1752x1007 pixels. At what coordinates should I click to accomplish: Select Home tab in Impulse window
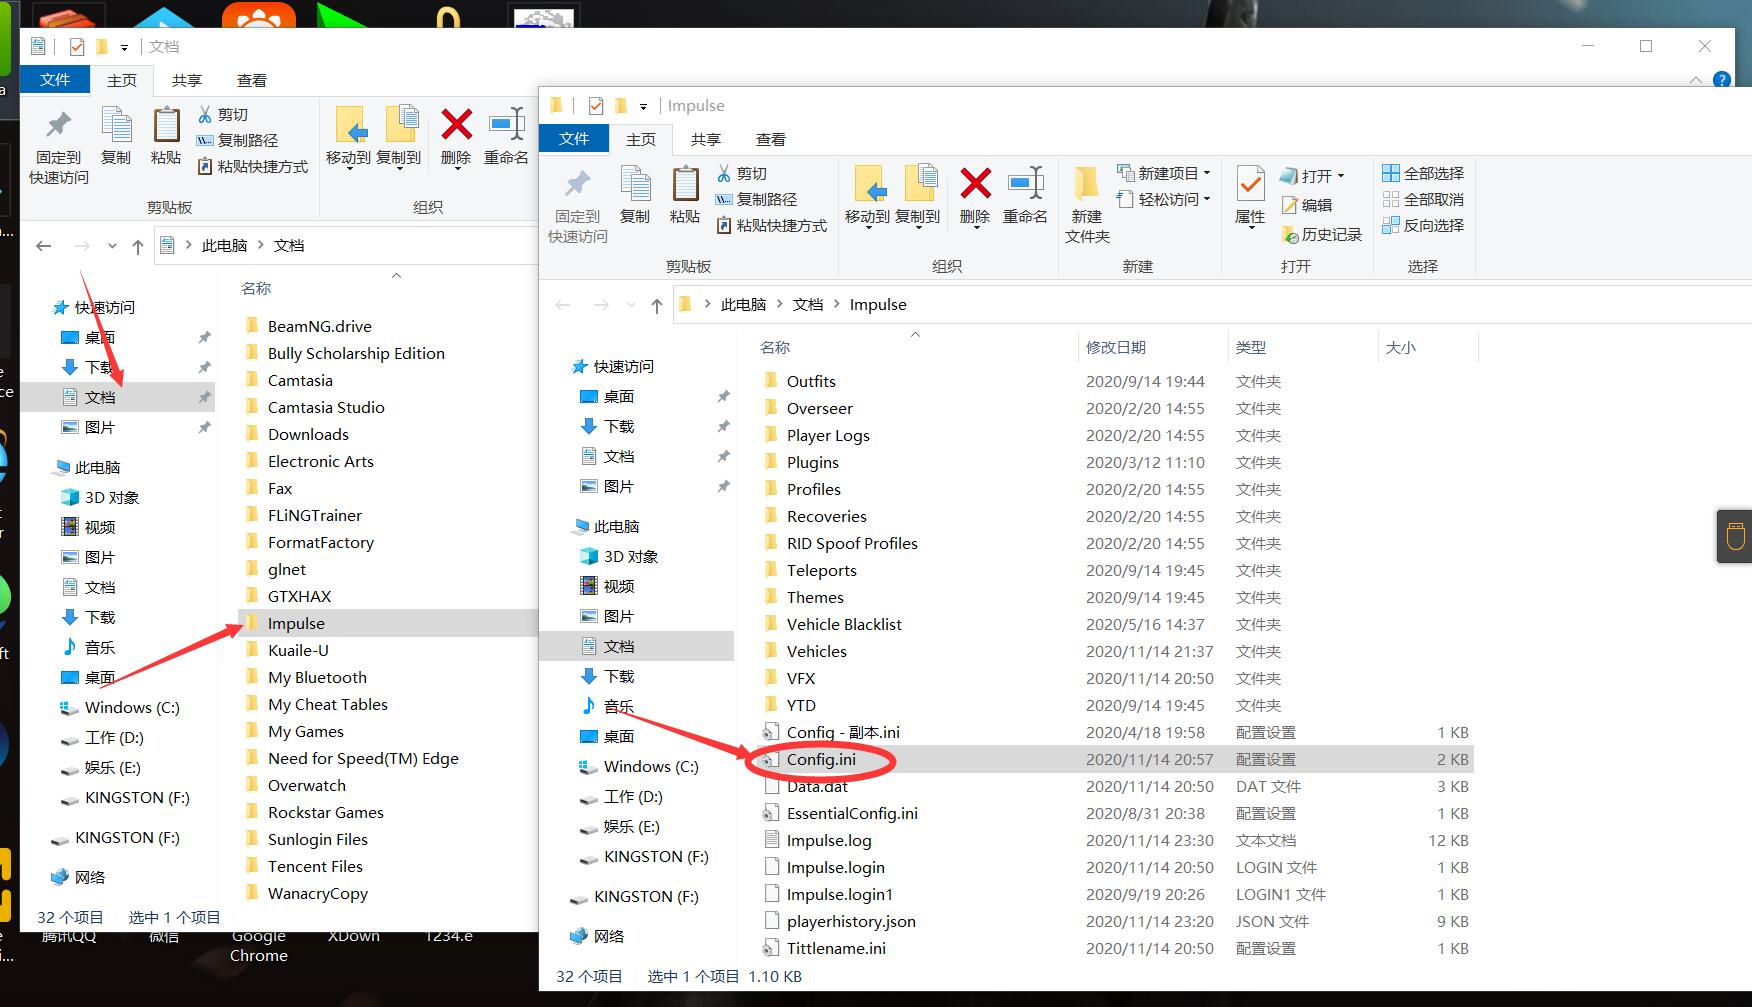[641, 139]
